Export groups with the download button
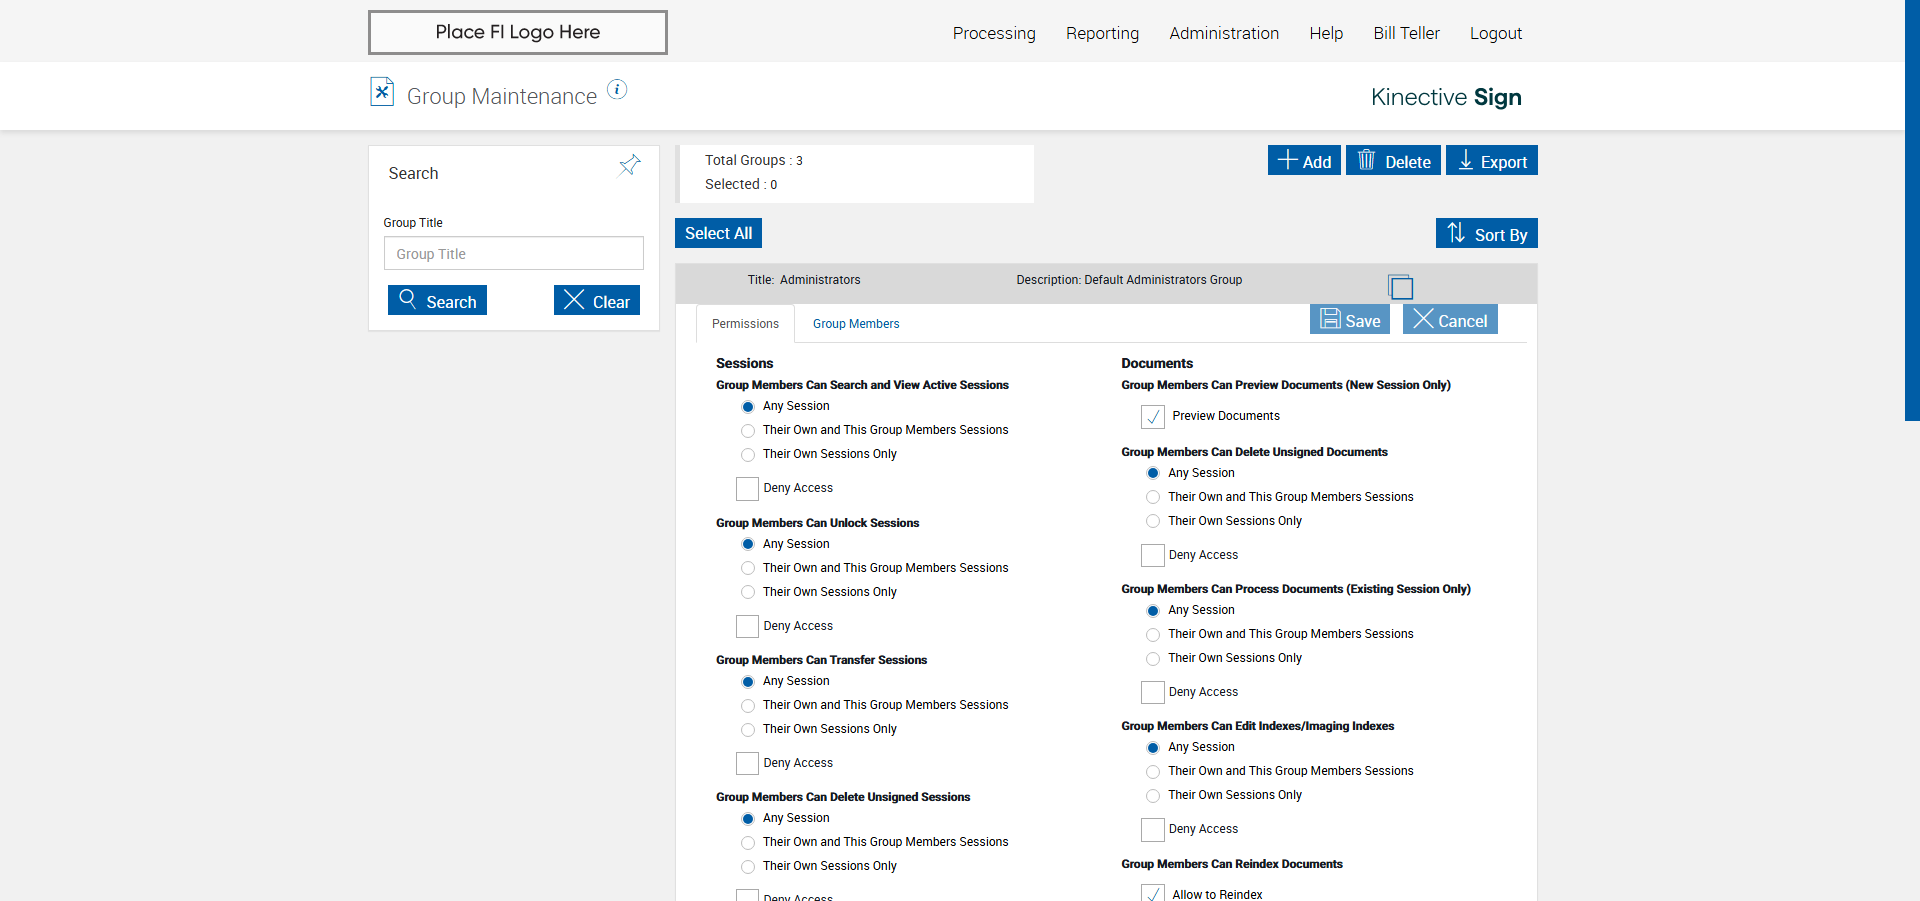The width and height of the screenshot is (1920, 901). [1491, 161]
